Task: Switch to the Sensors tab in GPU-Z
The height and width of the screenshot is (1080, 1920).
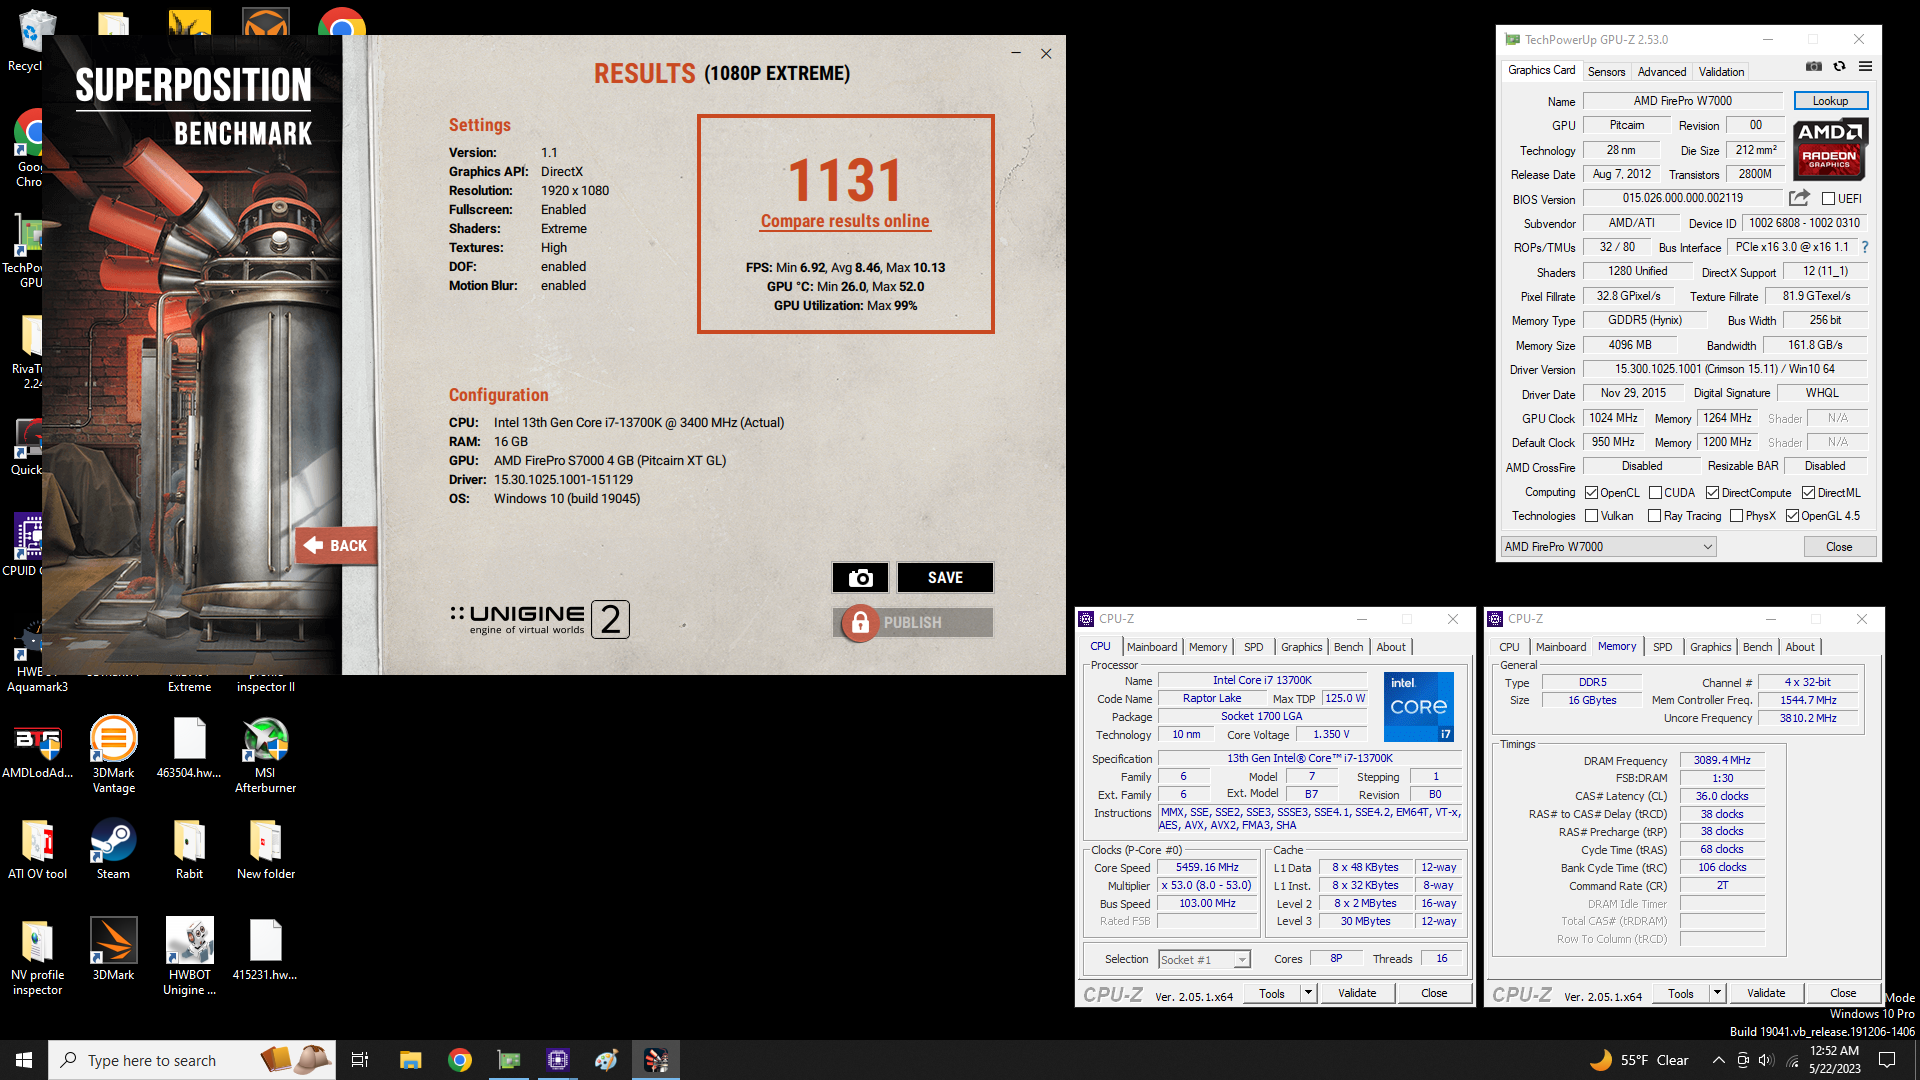Action: coord(1606,72)
